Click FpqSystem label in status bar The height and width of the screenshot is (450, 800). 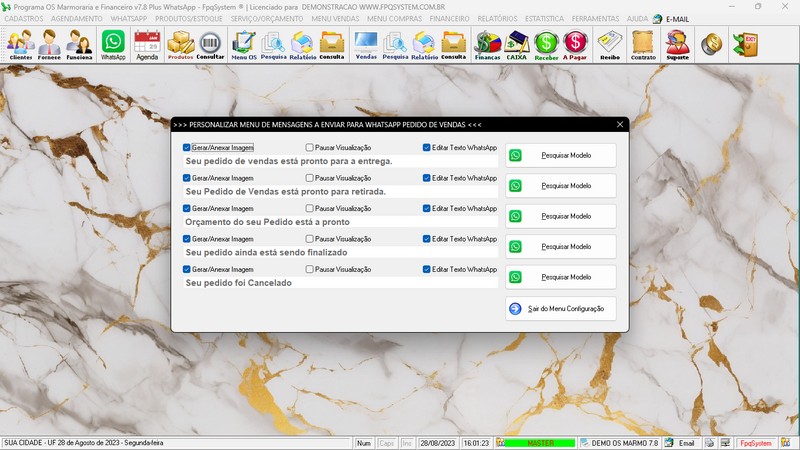pyautogui.click(x=756, y=443)
